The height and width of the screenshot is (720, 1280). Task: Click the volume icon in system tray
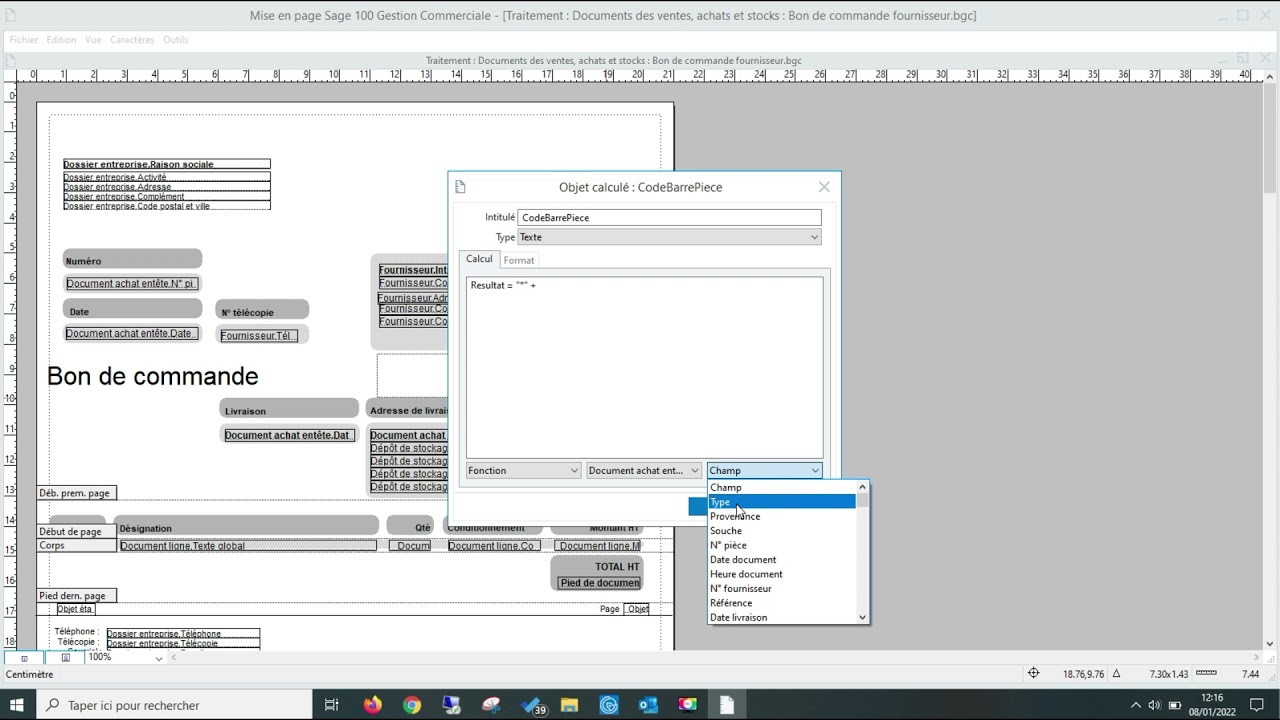[x=1155, y=705]
